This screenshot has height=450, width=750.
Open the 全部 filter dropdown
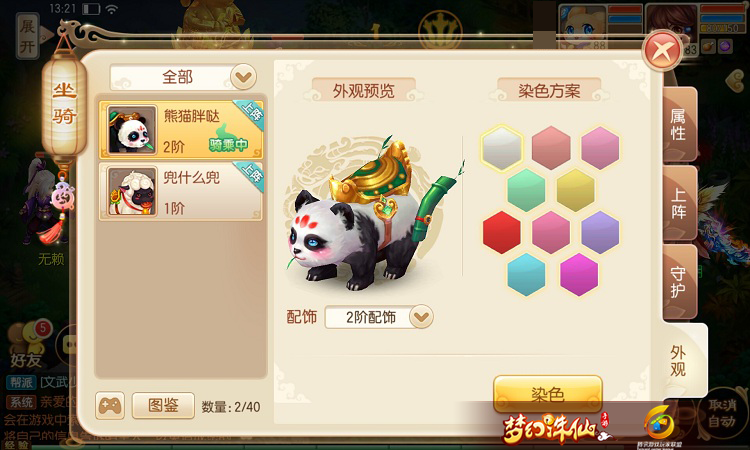pos(183,77)
